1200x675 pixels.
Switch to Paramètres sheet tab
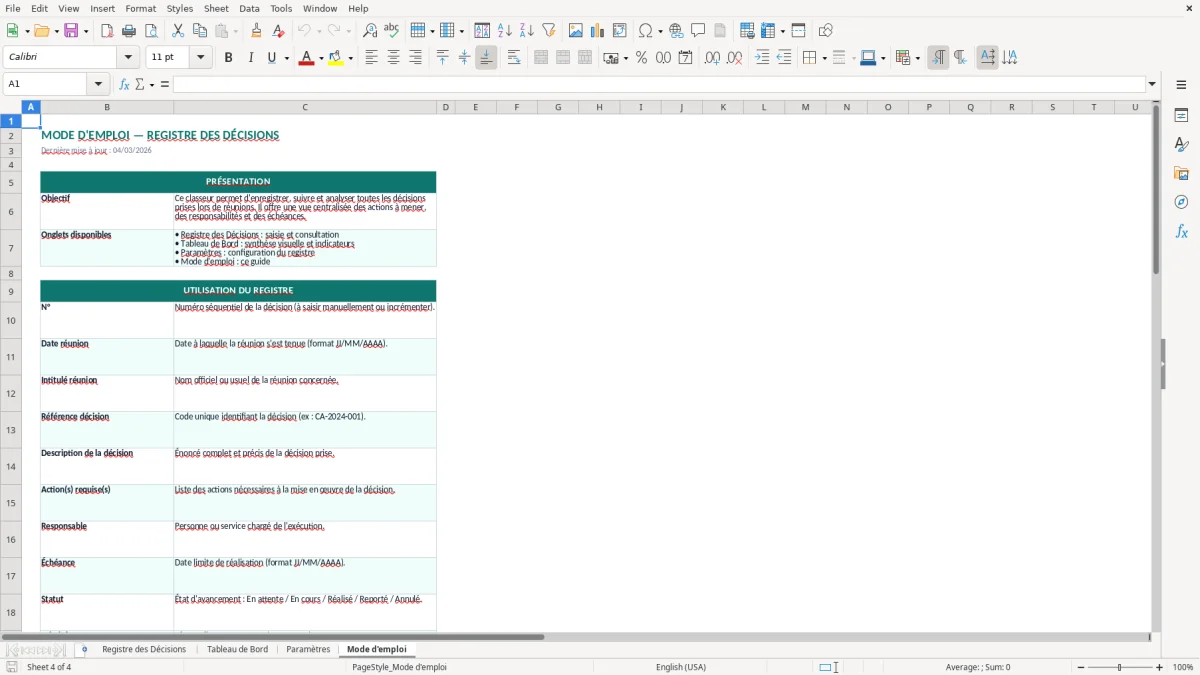308,649
